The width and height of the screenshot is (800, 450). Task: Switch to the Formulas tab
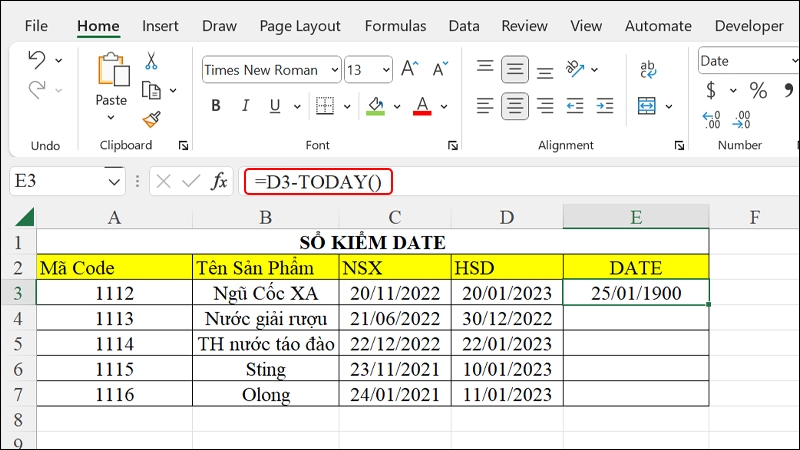point(395,26)
